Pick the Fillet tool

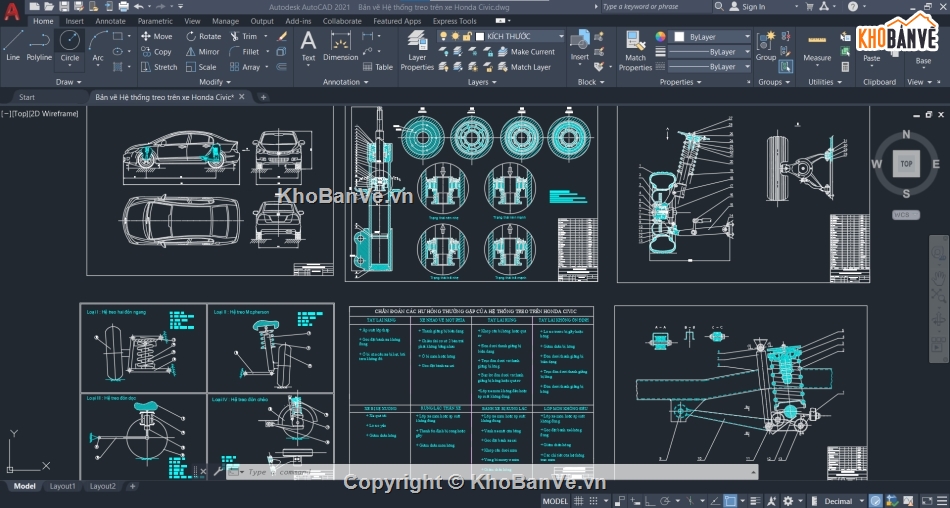[x=245, y=52]
